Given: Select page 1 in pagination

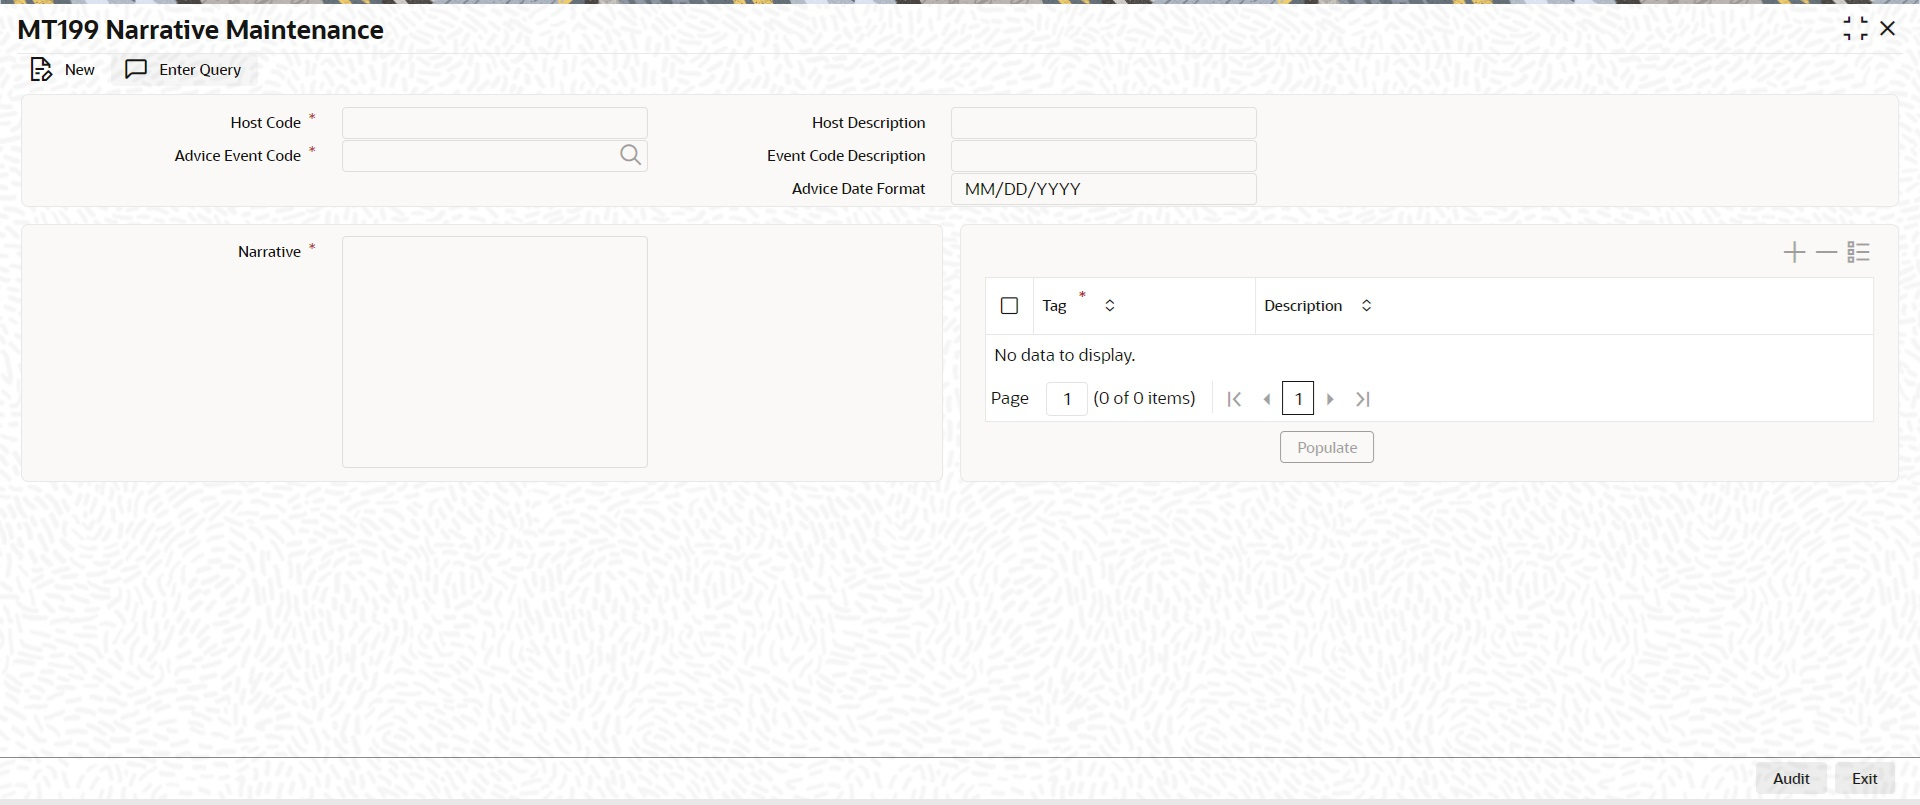Looking at the screenshot, I should (x=1298, y=399).
